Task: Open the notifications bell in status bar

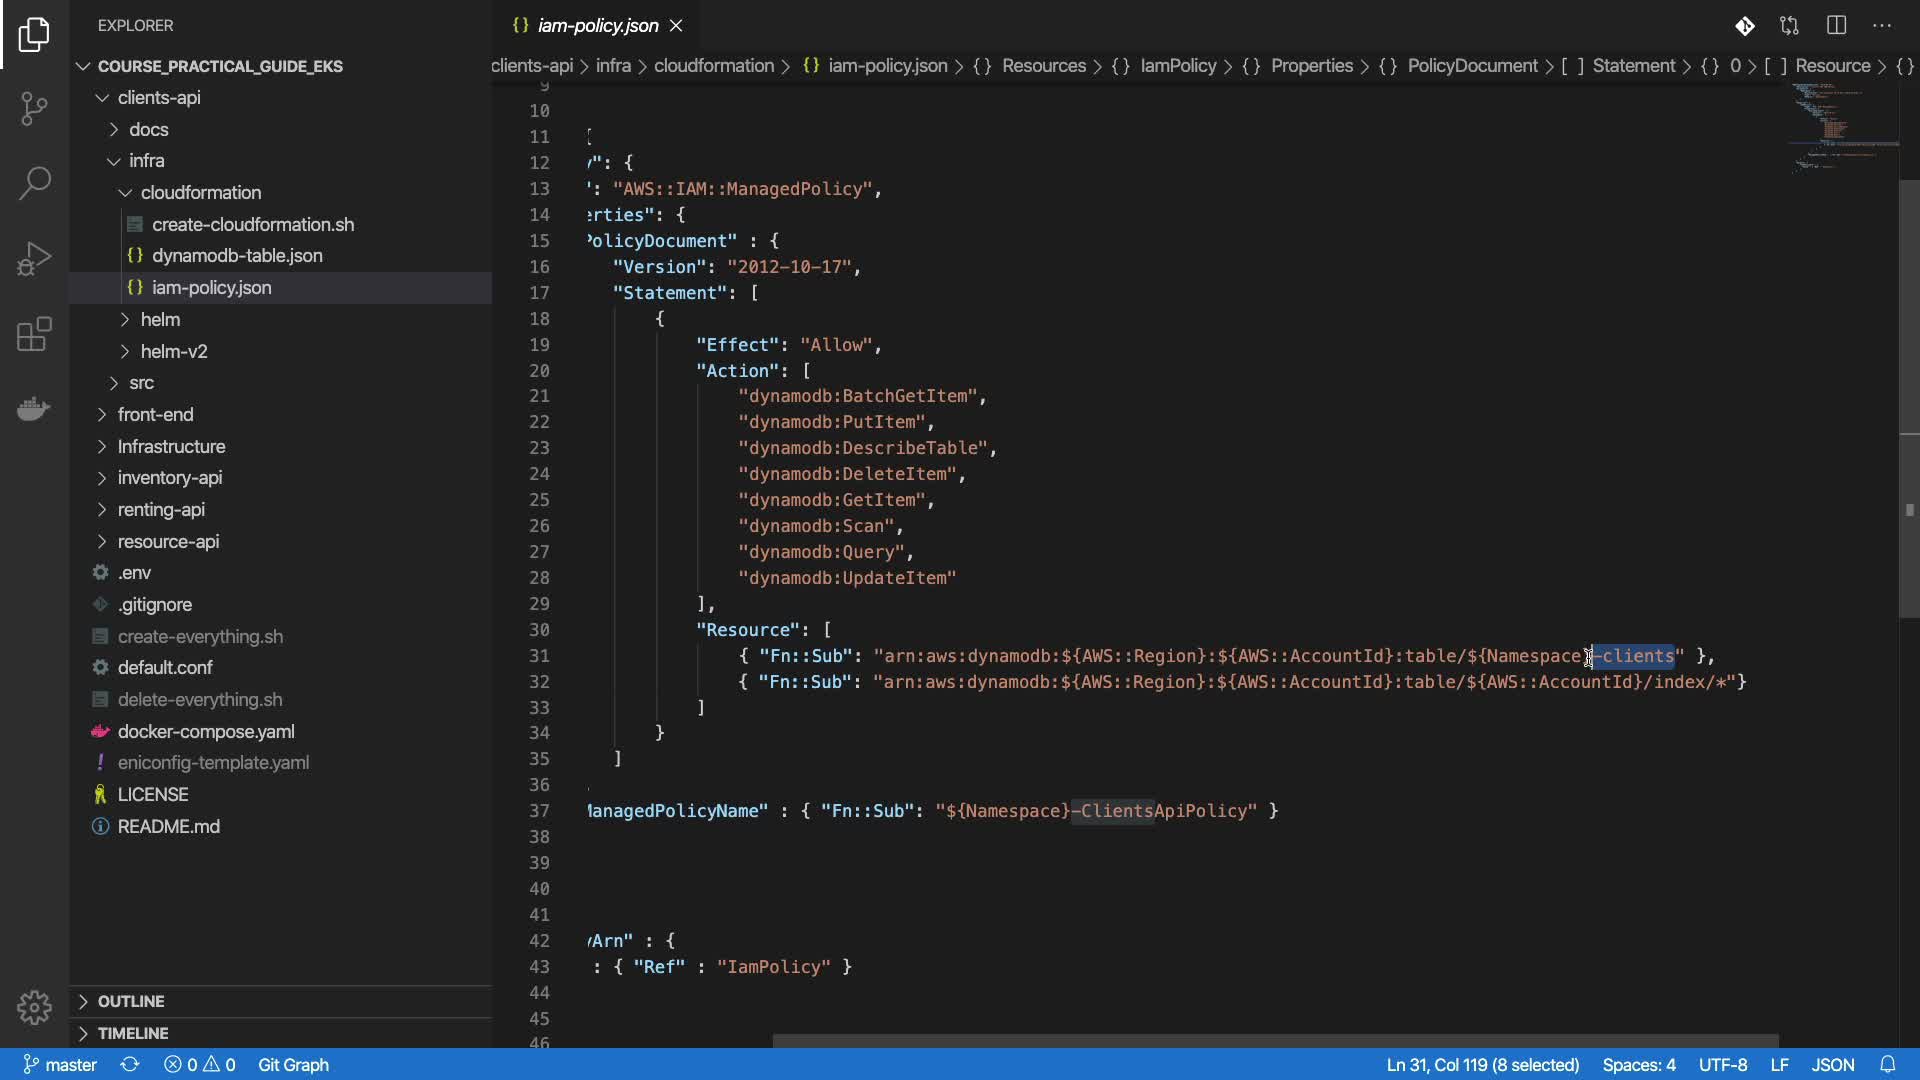Action: click(1887, 1064)
